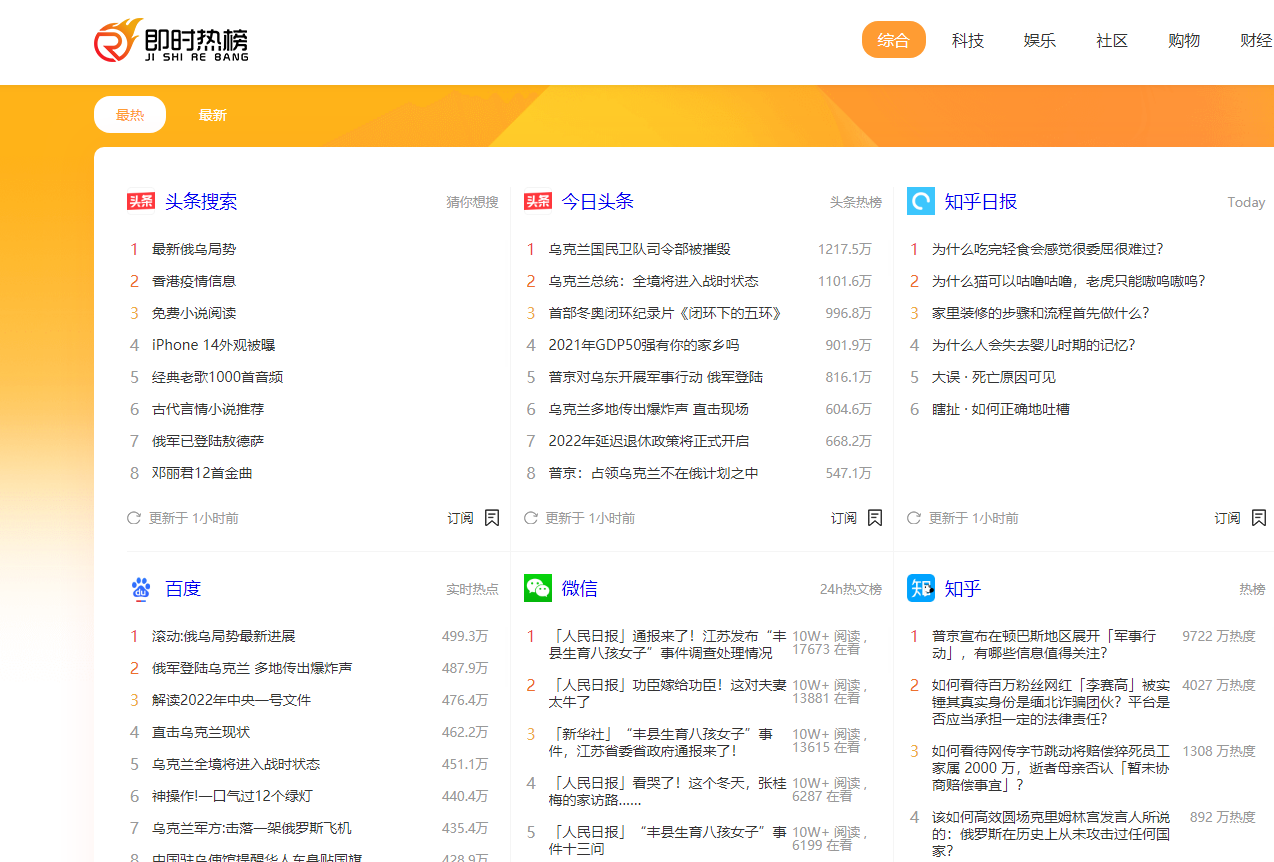Image resolution: width=1274 pixels, height=862 pixels.
Task: Subscribe via 订阅 in 今日头条 card
Action: [x=844, y=518]
